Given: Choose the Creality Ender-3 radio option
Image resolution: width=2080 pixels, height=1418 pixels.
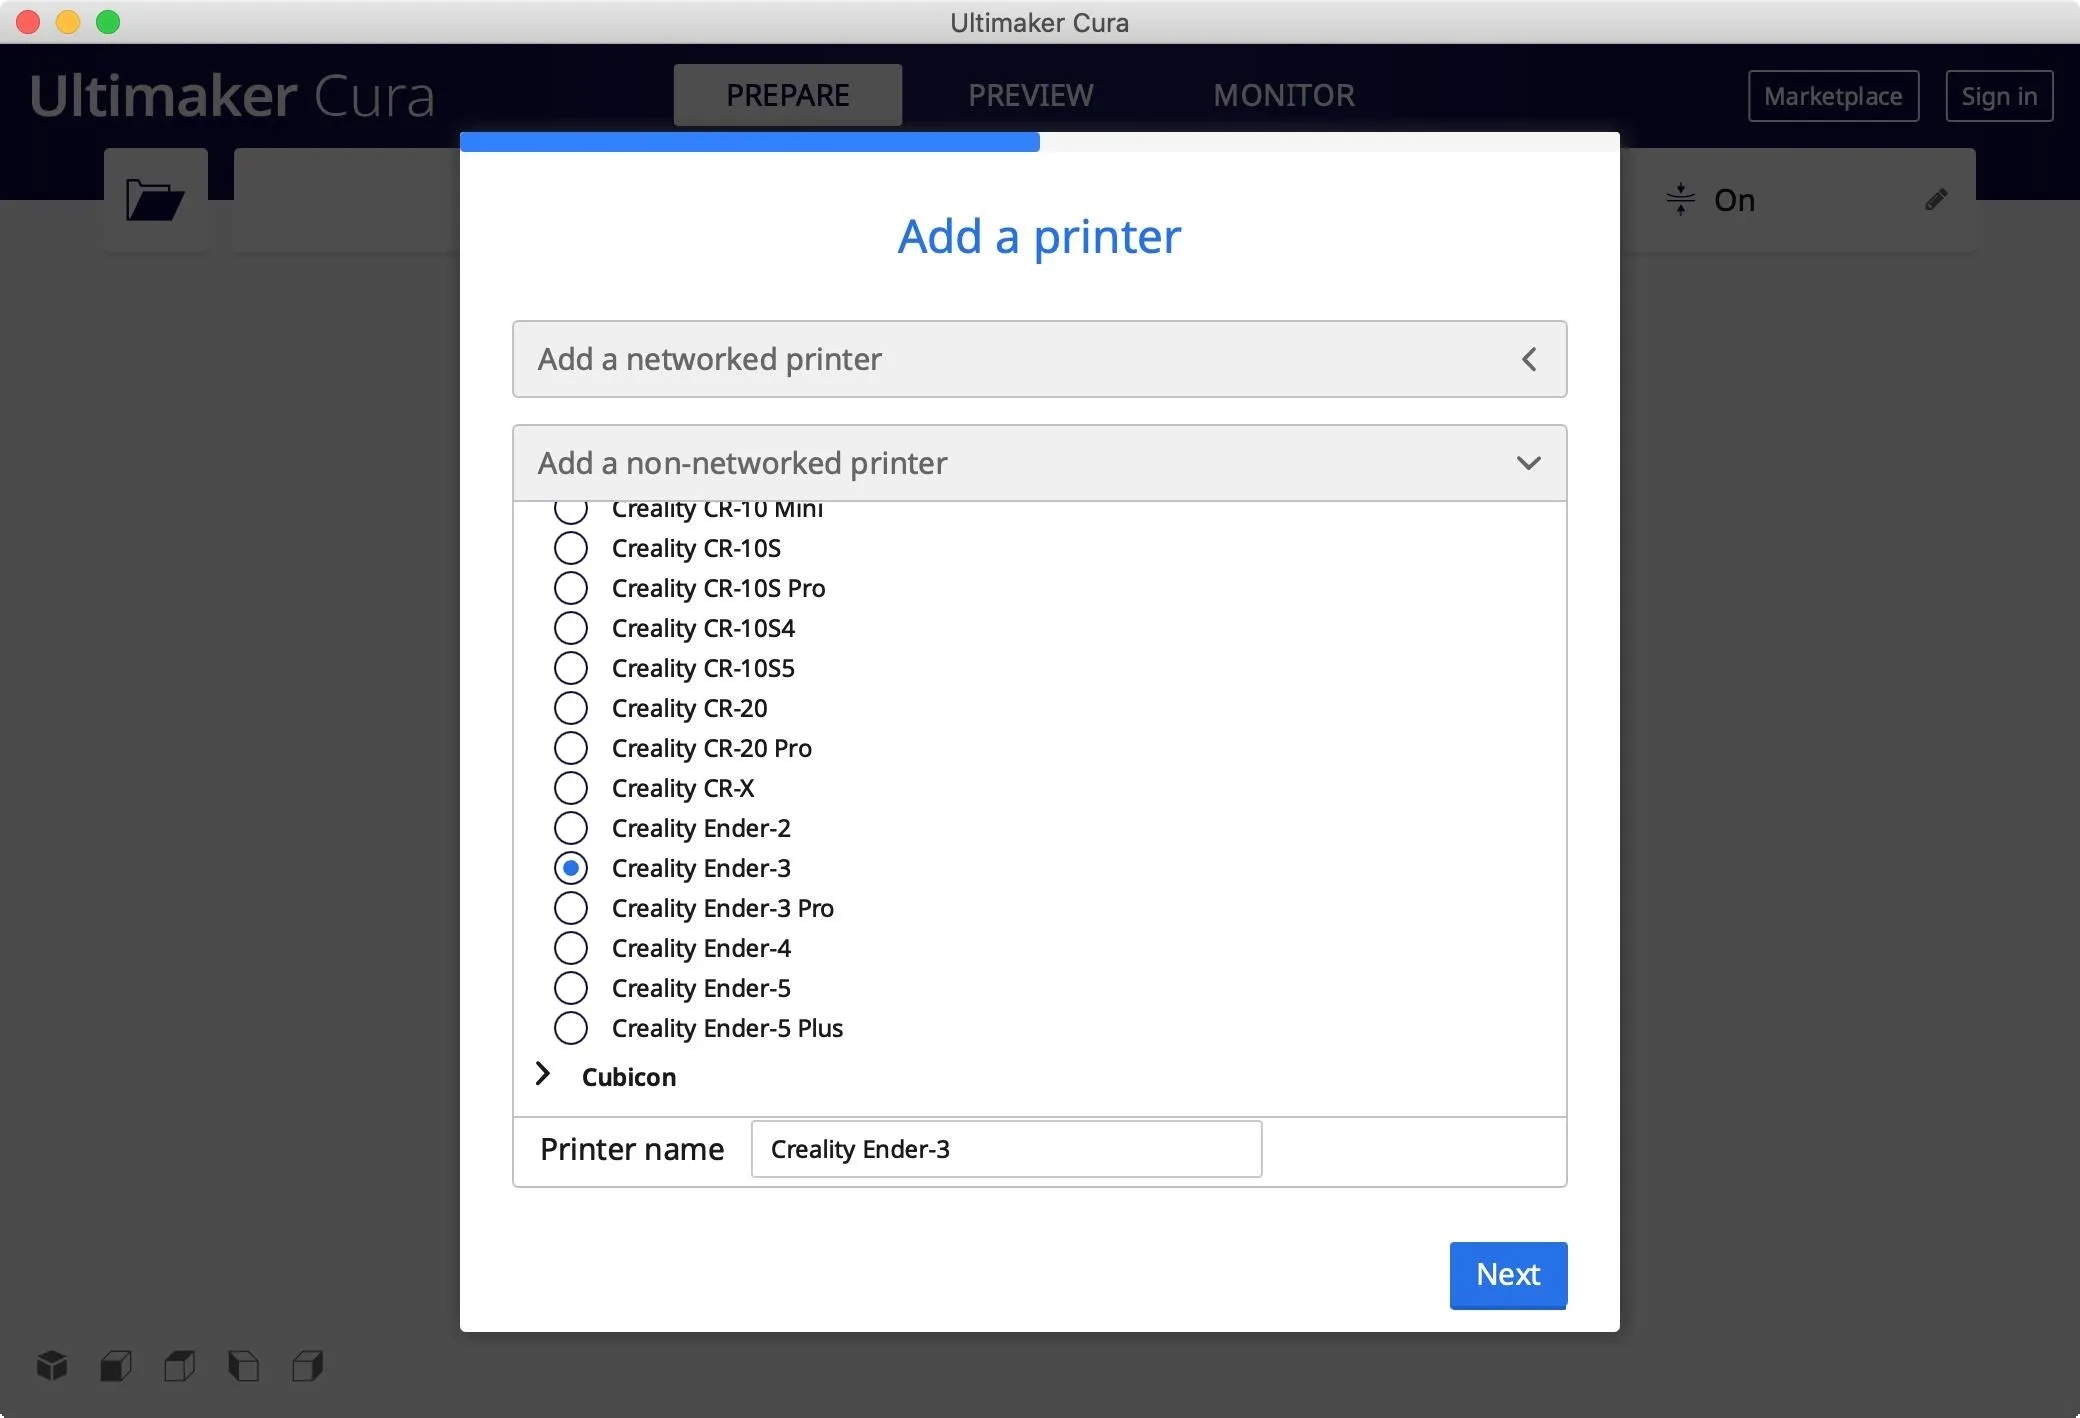Looking at the screenshot, I should [571, 868].
